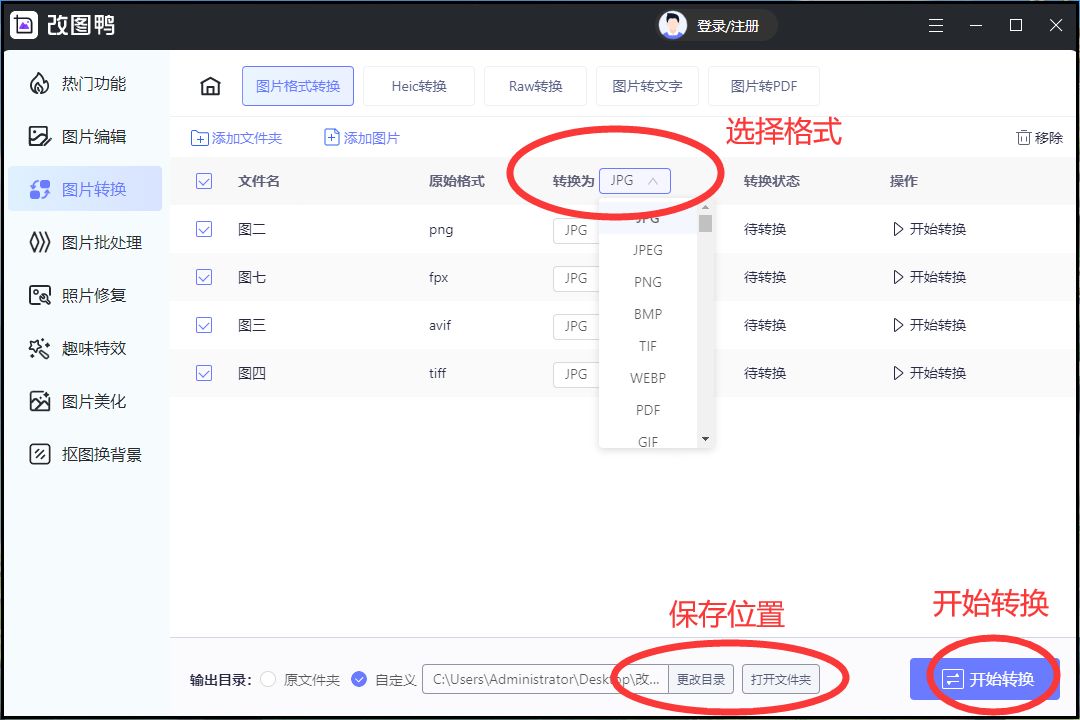
Task: Open the 图片批处理 feature
Action: [x=94, y=242]
